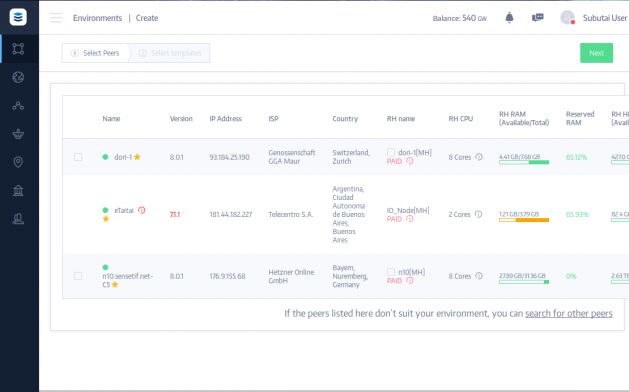This screenshot has height=392, width=629.
Task: Click info icon next to 2 Cores
Action: click(x=479, y=214)
